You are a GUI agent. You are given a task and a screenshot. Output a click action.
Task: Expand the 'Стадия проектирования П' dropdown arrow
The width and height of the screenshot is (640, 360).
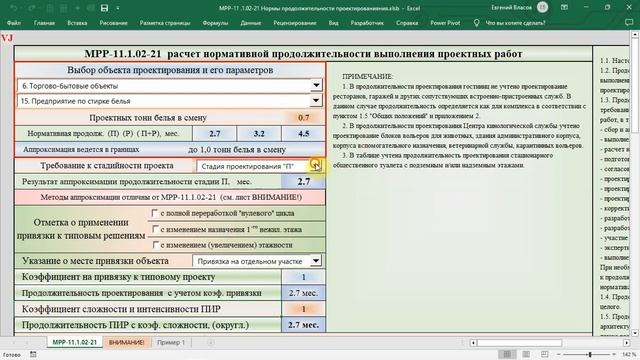pyautogui.click(x=316, y=166)
